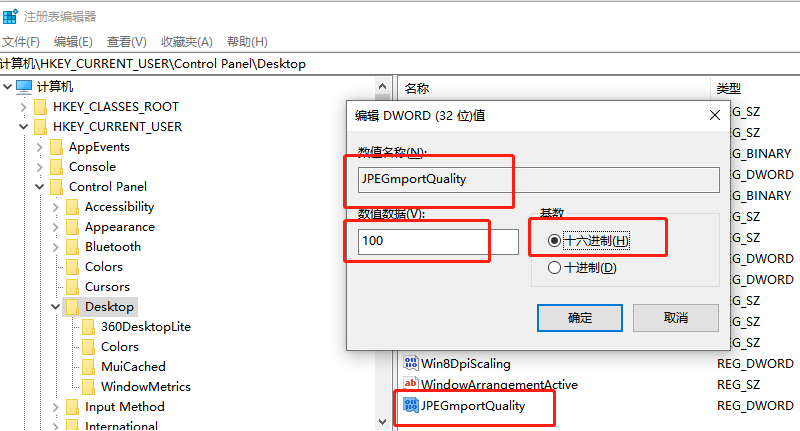
Task: Click the registry path address bar
Action: pos(400,64)
